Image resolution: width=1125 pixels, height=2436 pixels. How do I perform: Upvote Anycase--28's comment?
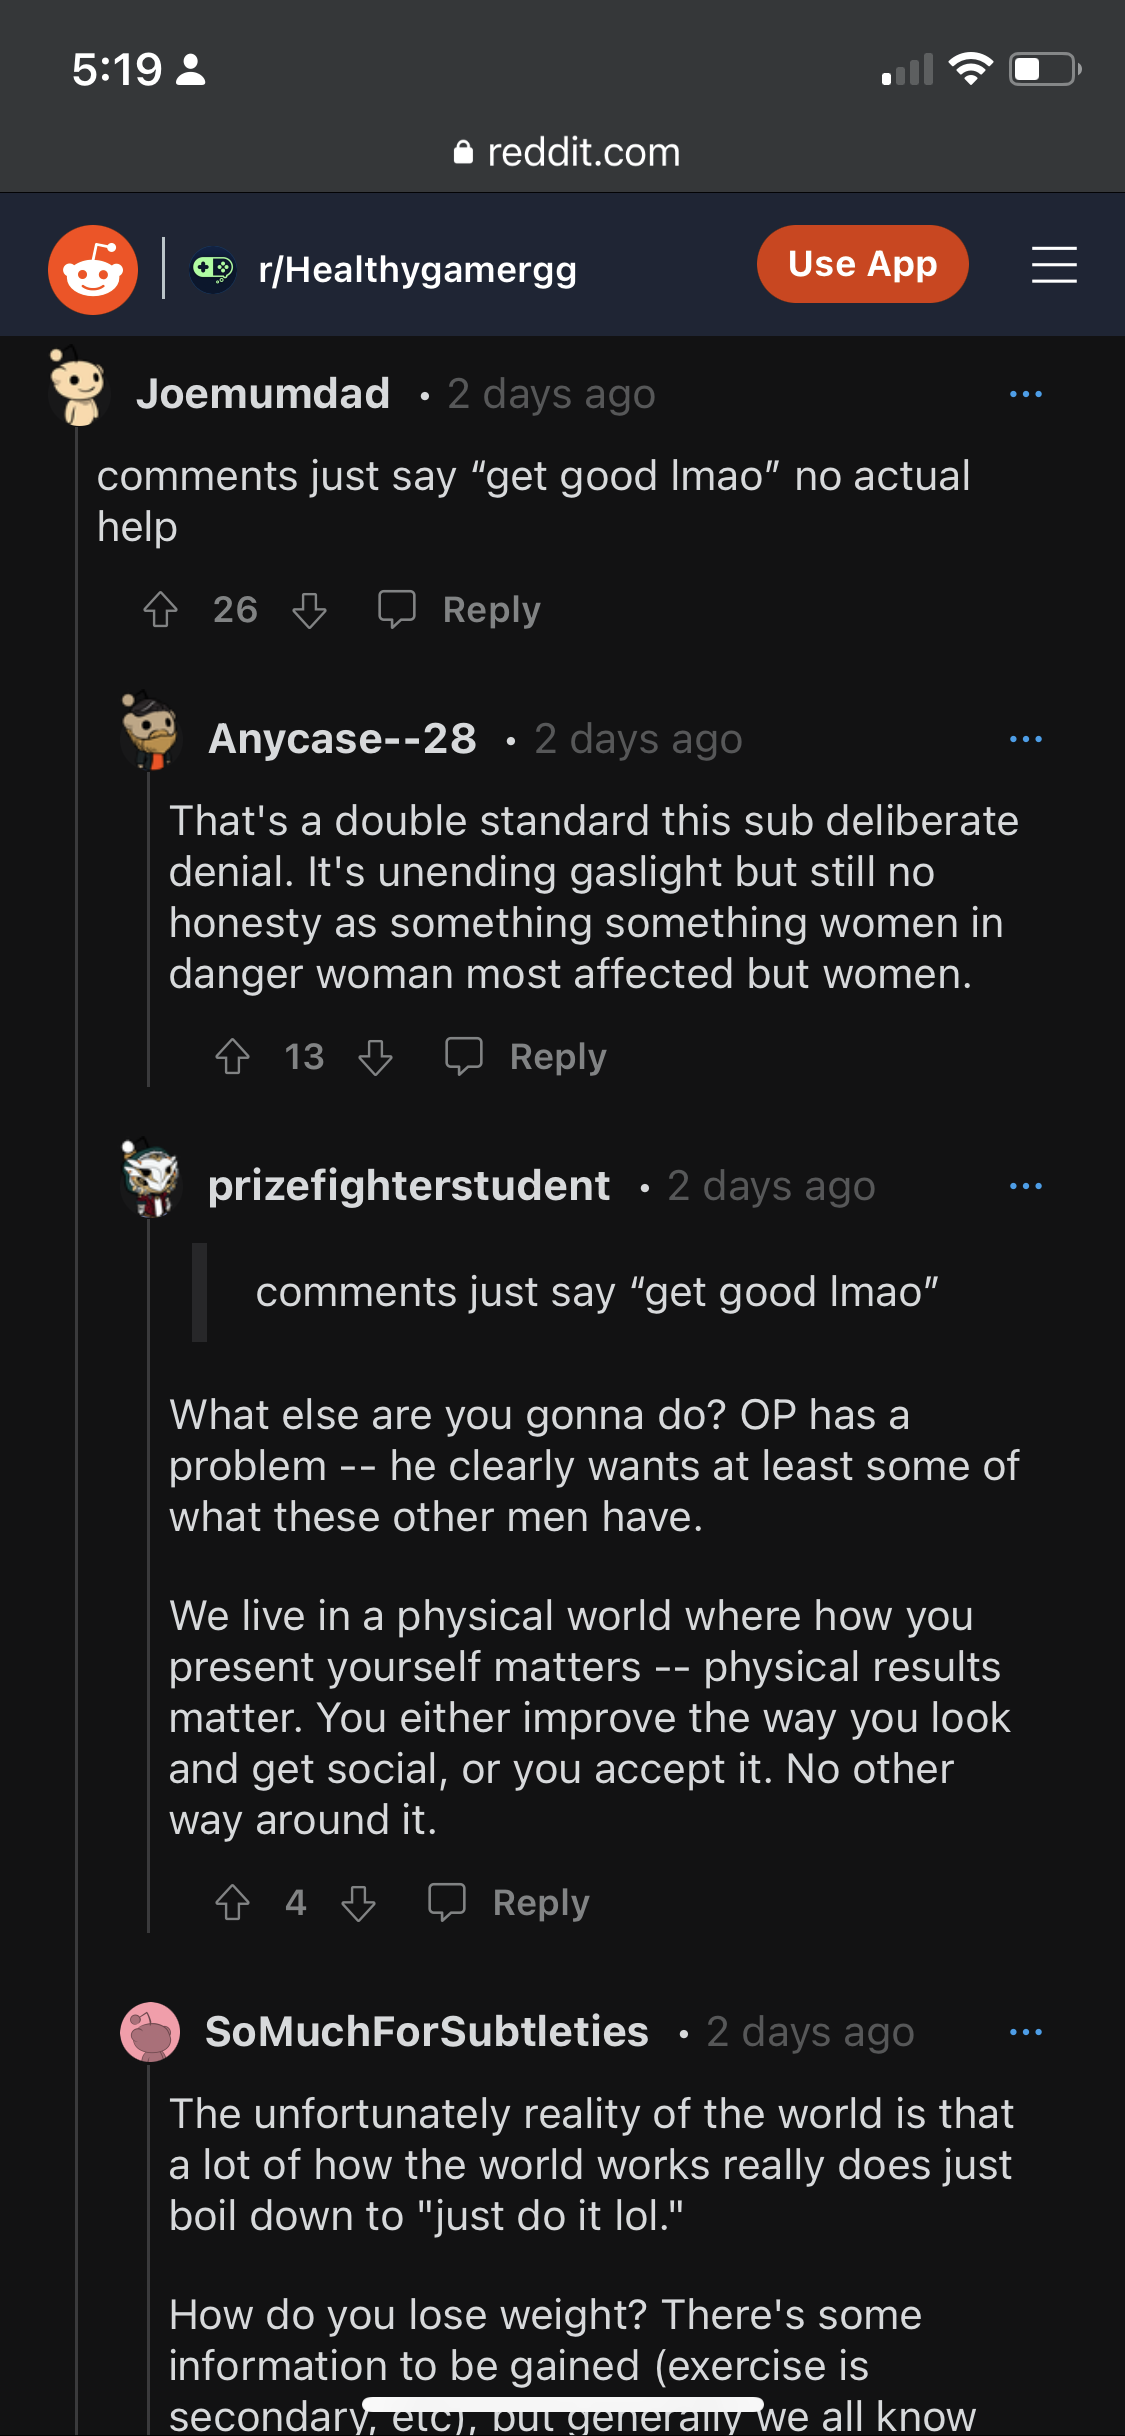233,1056
